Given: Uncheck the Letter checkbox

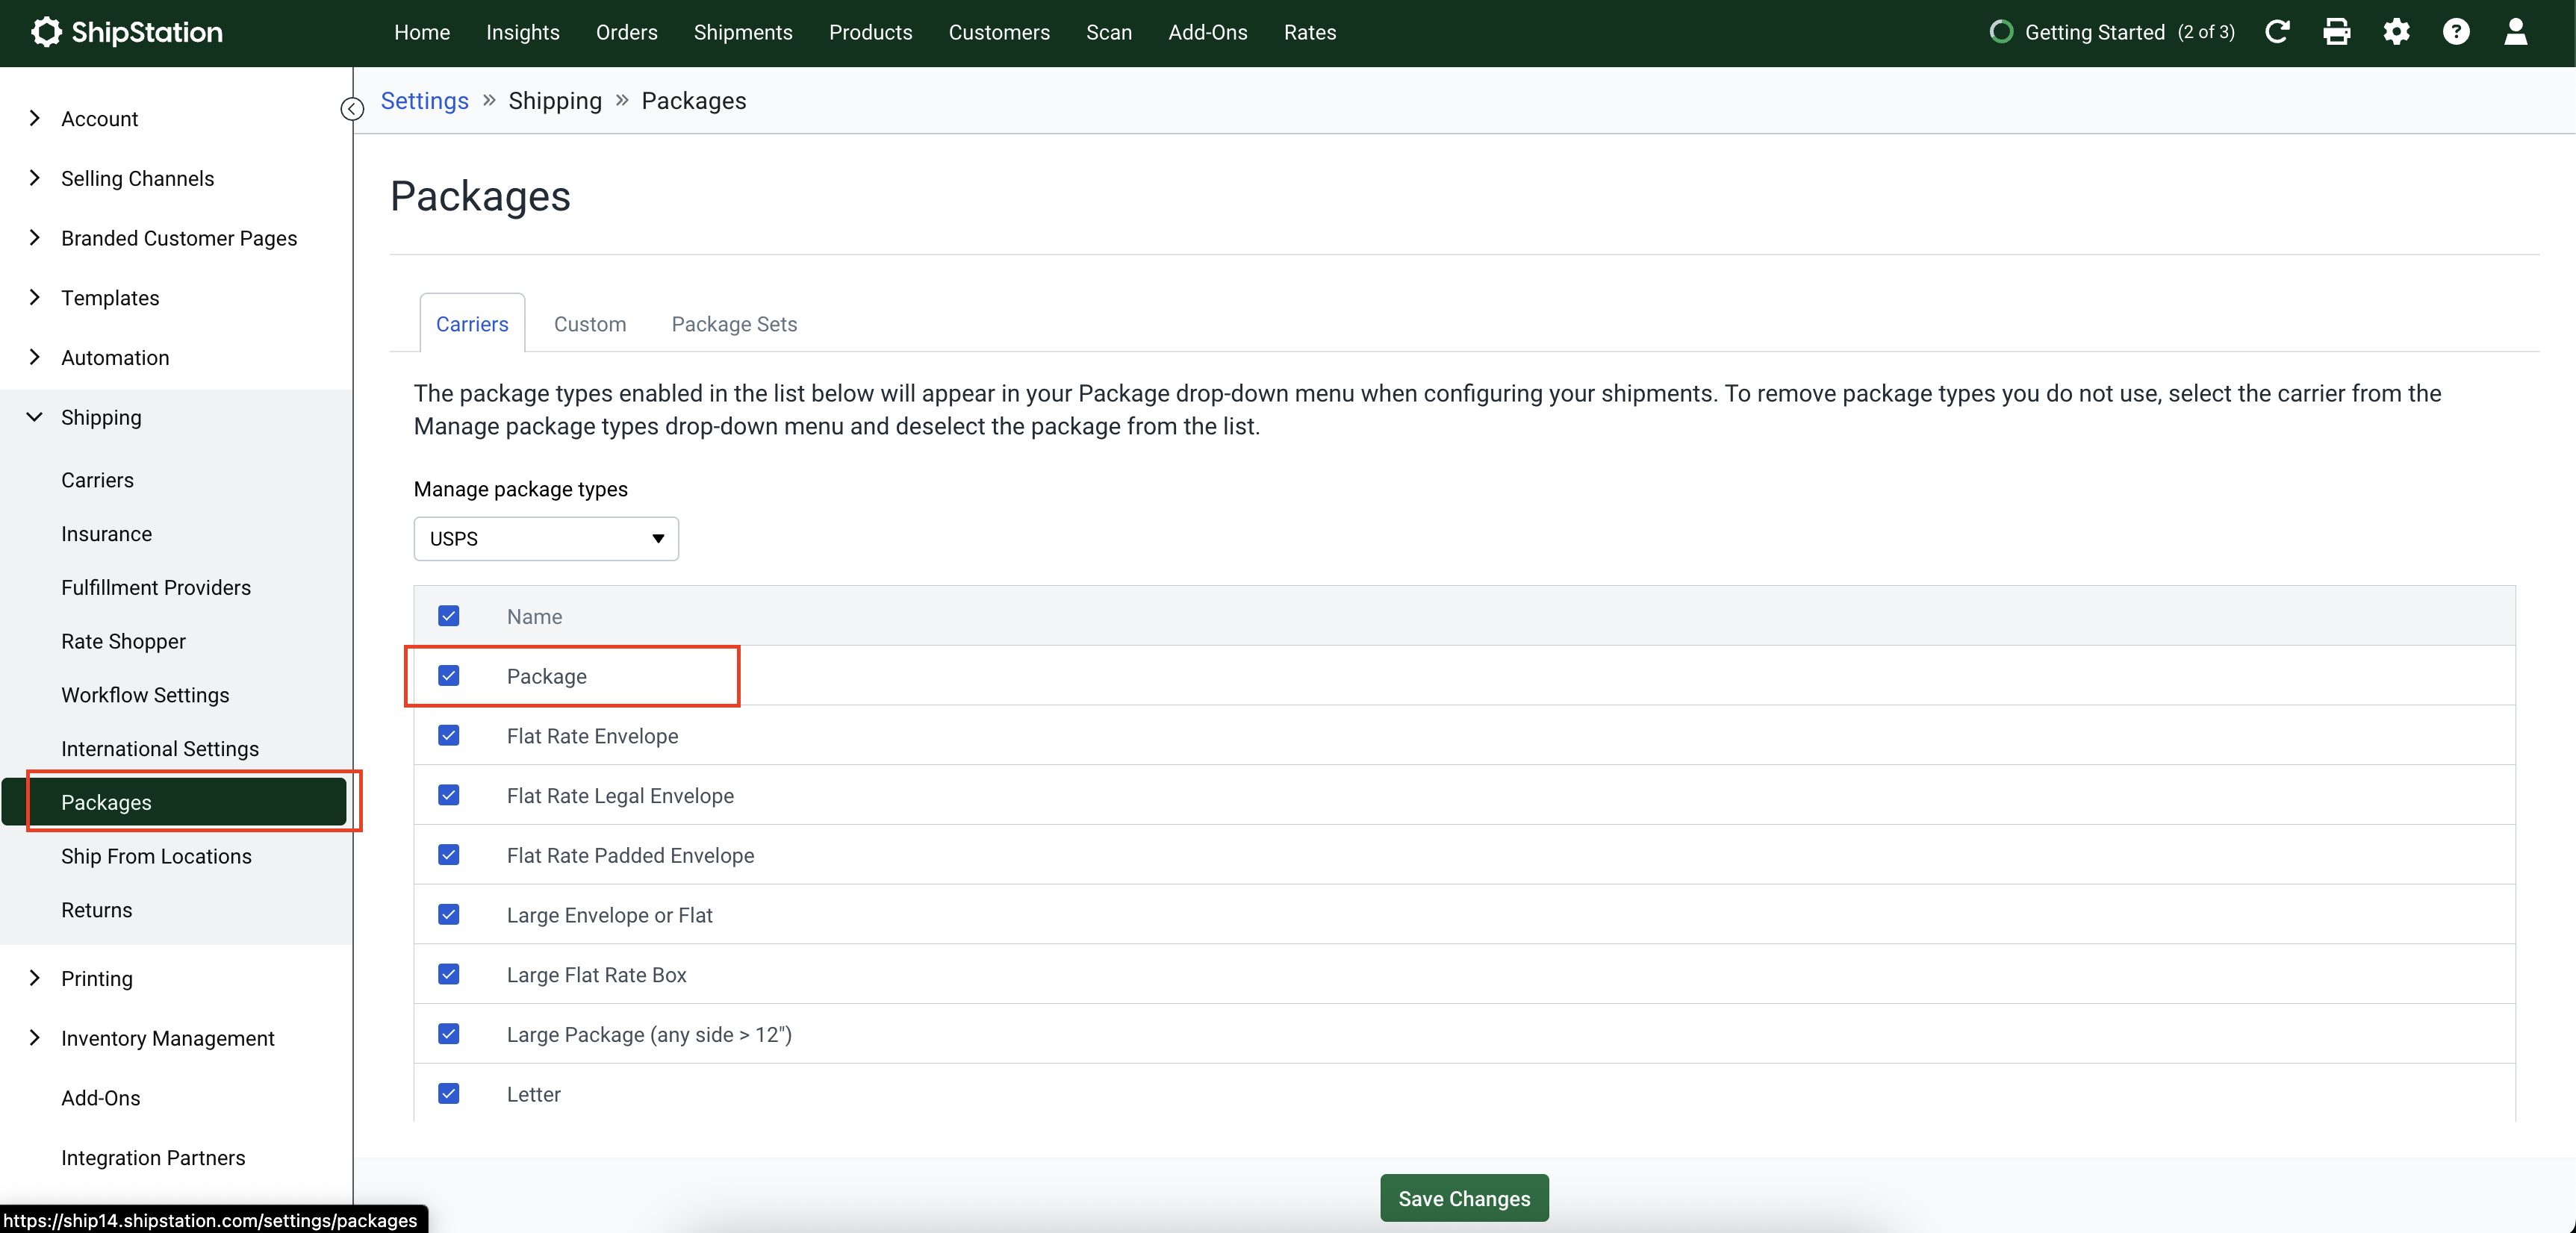Looking at the screenshot, I should tap(448, 1094).
